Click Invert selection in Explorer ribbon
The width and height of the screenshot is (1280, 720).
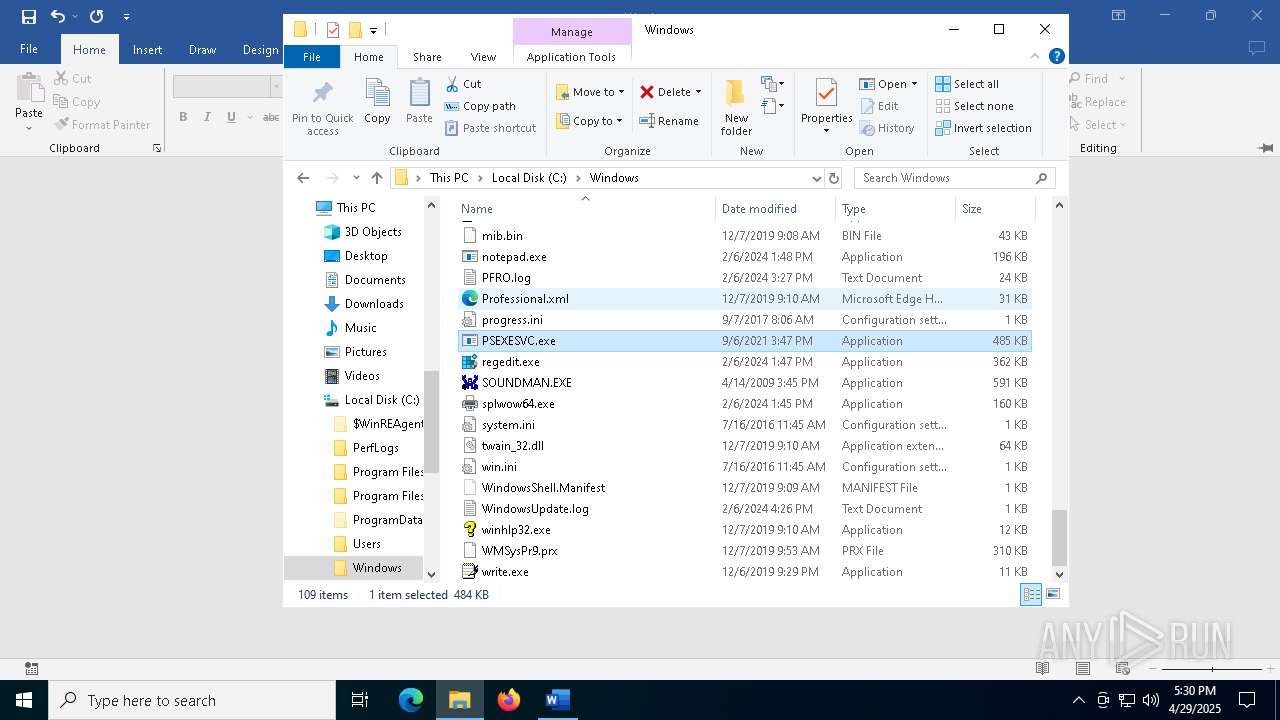(983, 128)
